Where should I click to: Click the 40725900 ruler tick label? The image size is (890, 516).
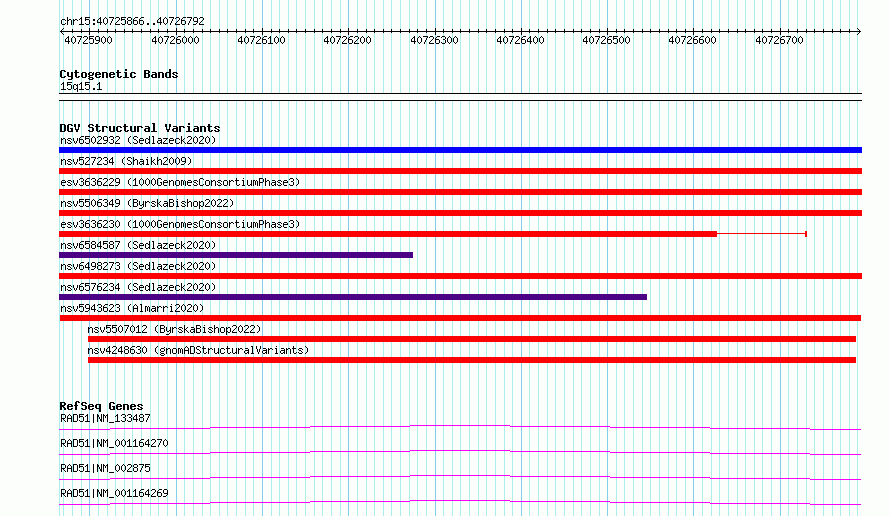click(89, 40)
